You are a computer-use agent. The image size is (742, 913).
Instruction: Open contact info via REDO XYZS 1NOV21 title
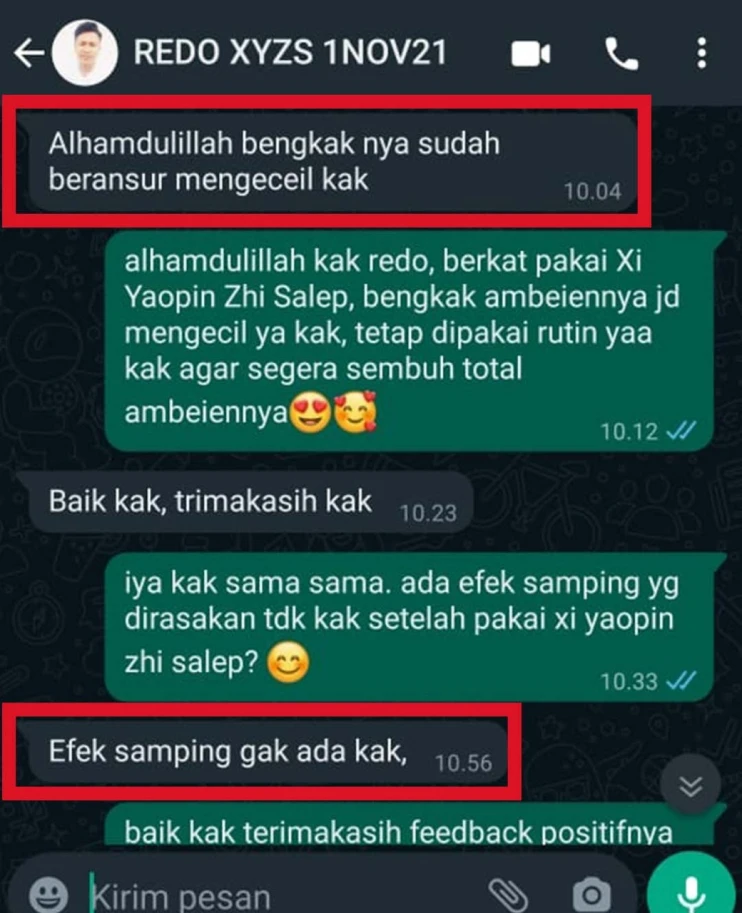pos(290,52)
